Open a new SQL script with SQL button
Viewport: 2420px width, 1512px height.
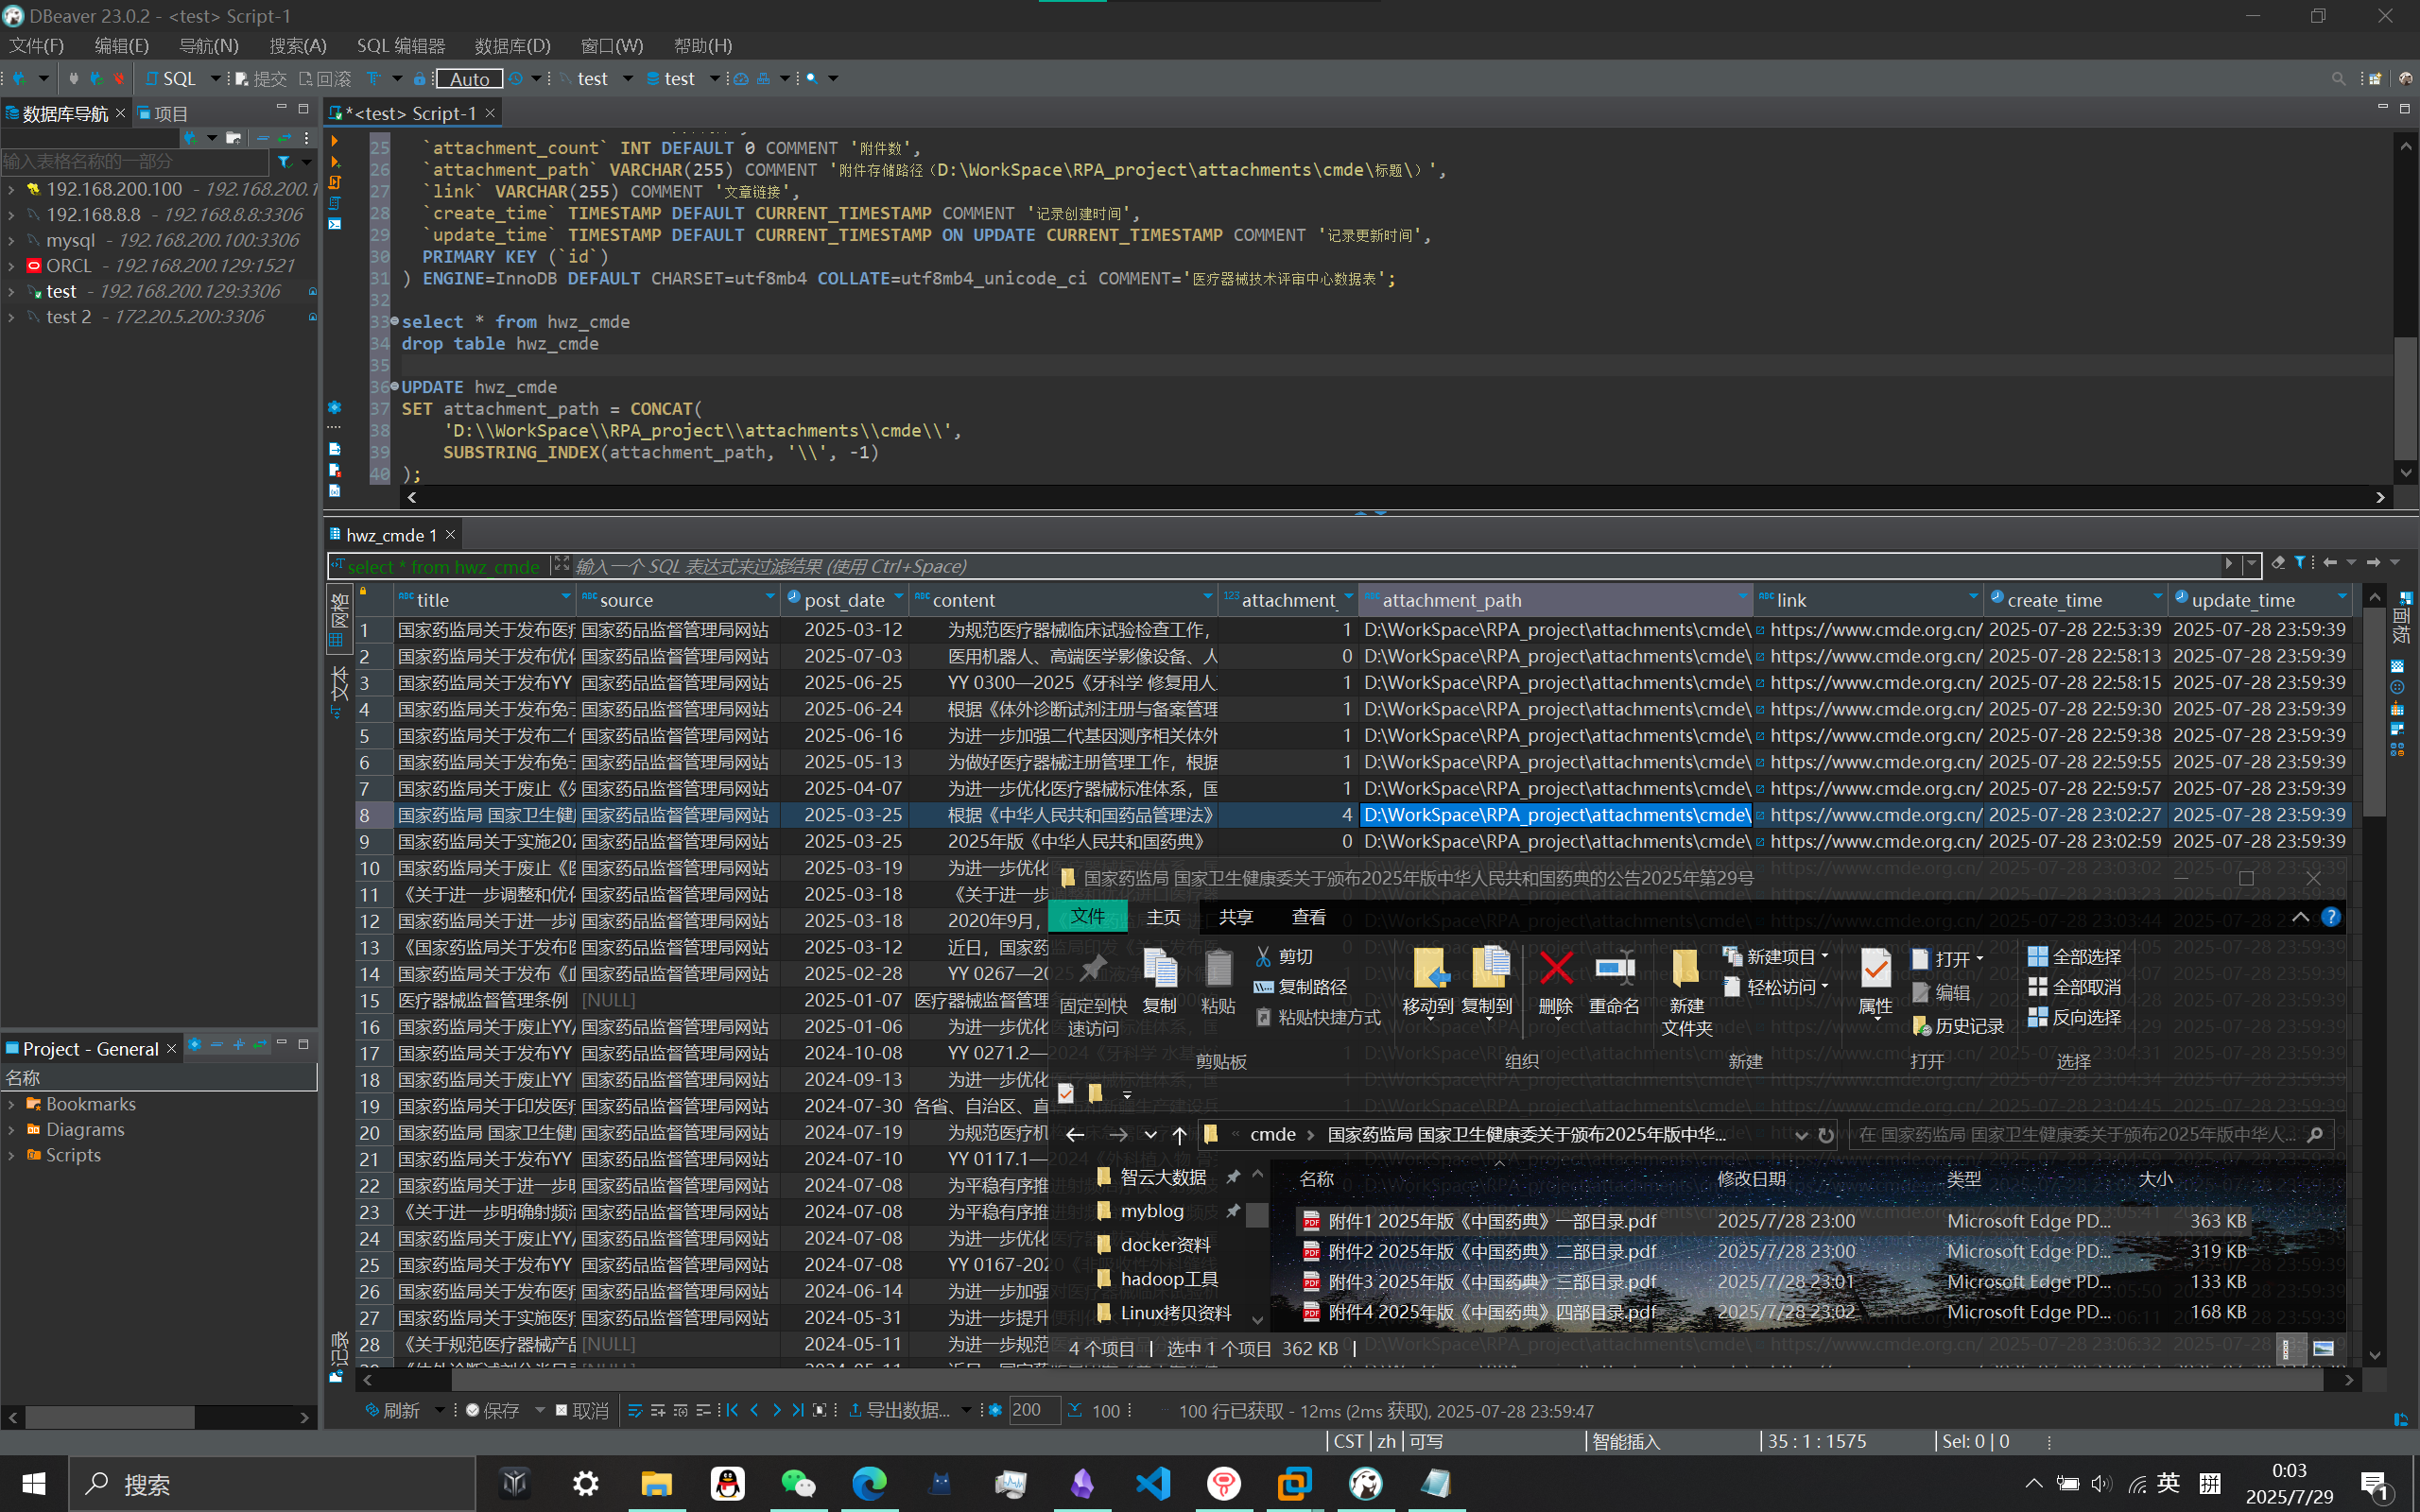(171, 78)
